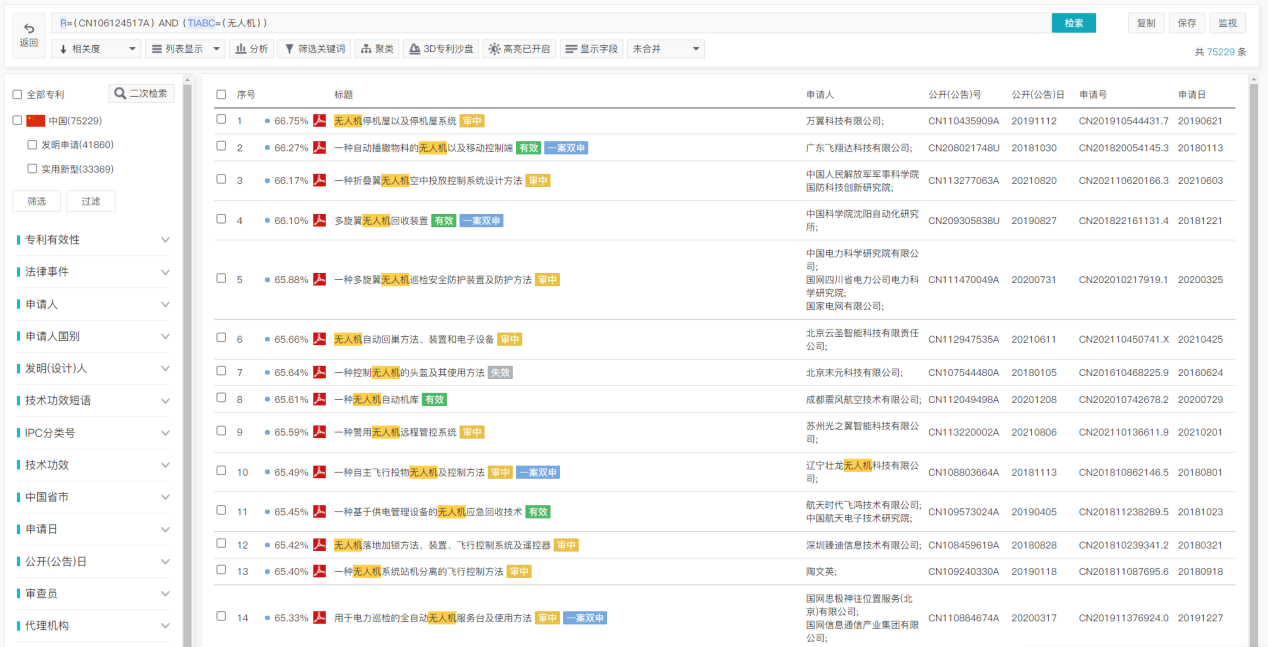Open PDF icon for patent row 1
The height and width of the screenshot is (647, 1268).
320,120
